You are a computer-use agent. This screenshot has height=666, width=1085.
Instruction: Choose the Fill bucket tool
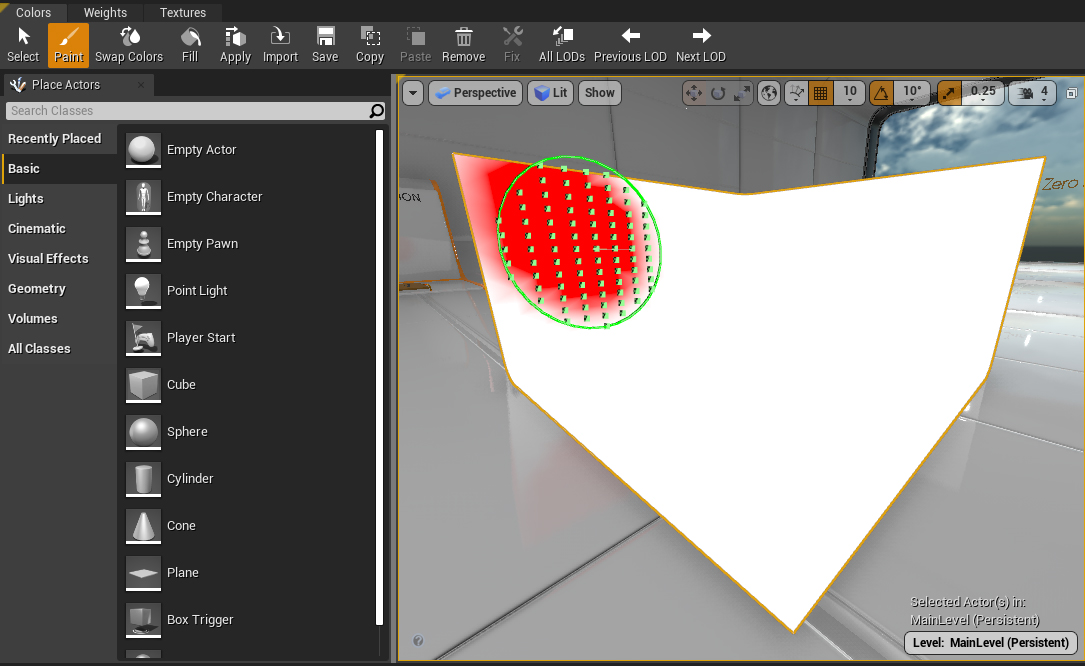click(x=190, y=45)
